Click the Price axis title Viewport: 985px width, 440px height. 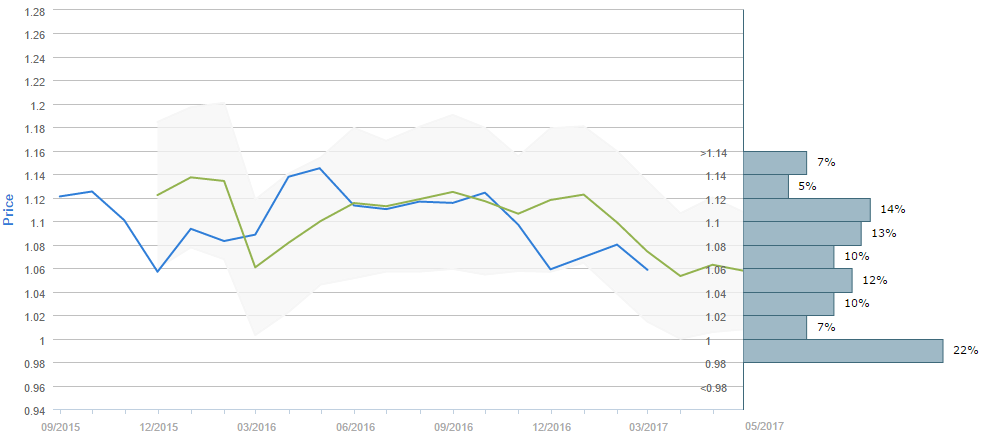(9, 210)
